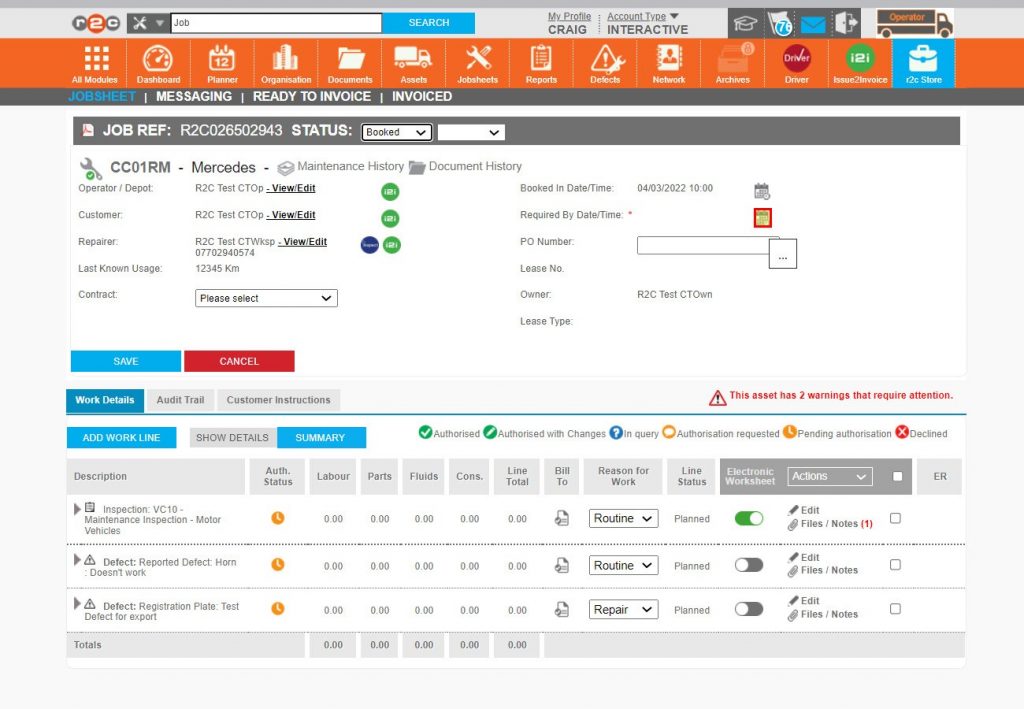
Task: Open View/Edit link for Repairer
Action: [303, 242]
